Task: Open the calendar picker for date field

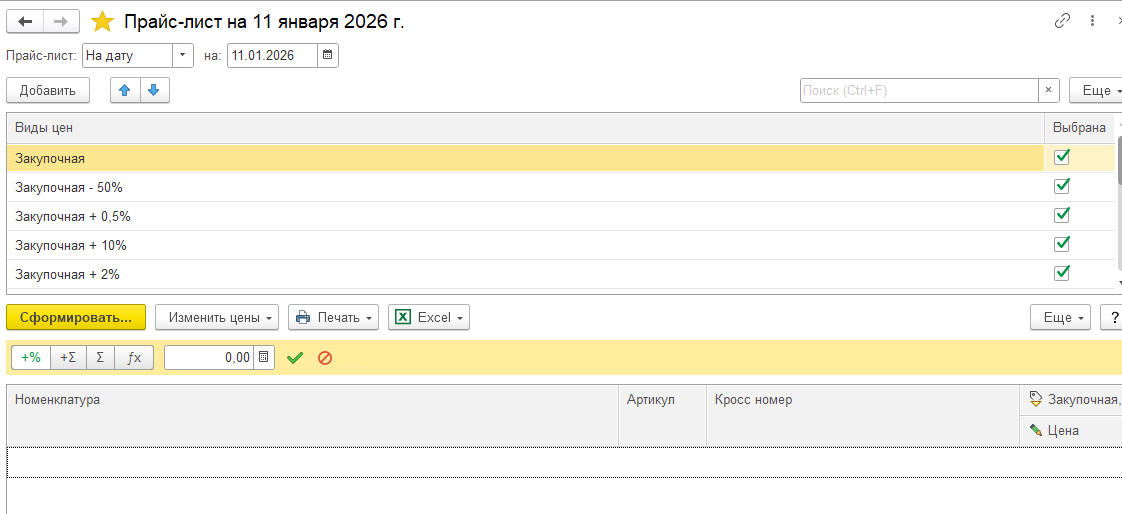Action: pos(328,56)
